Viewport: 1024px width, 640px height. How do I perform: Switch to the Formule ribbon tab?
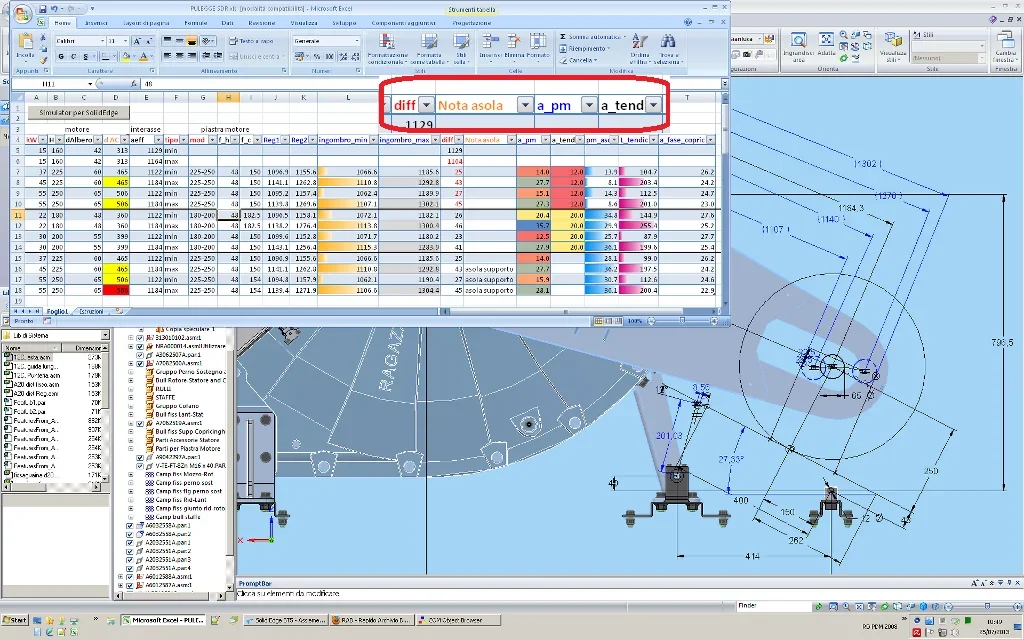click(x=196, y=21)
